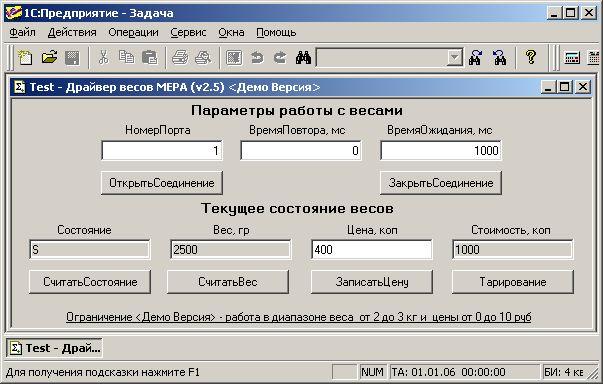Open the Действия menu
Image resolution: width=603 pixels, height=384 pixels.
click(72, 32)
